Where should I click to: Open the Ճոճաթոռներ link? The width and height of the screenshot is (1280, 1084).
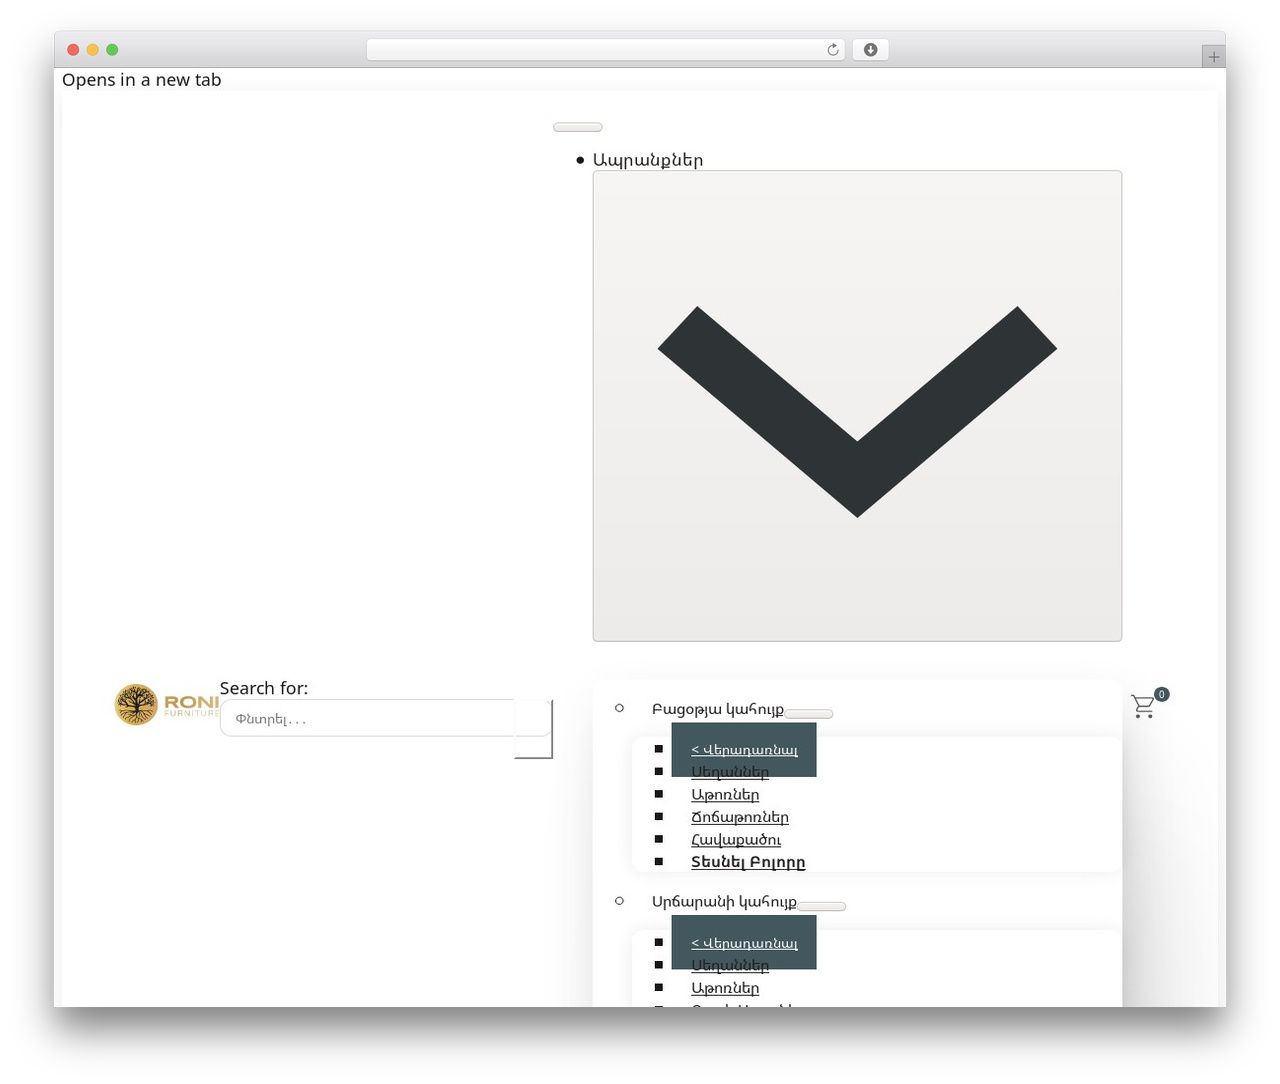click(740, 818)
